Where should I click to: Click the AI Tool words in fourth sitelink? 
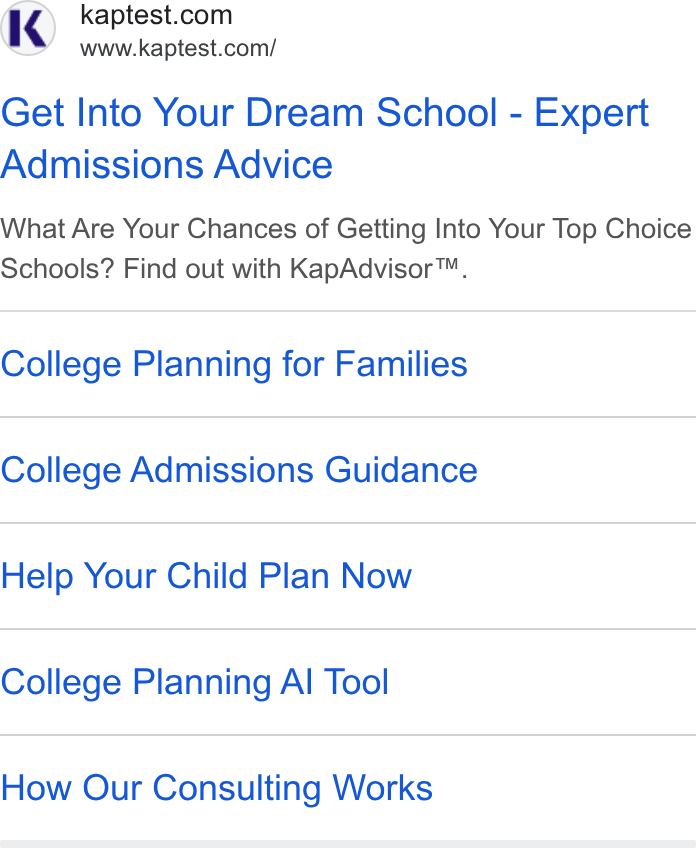point(334,681)
